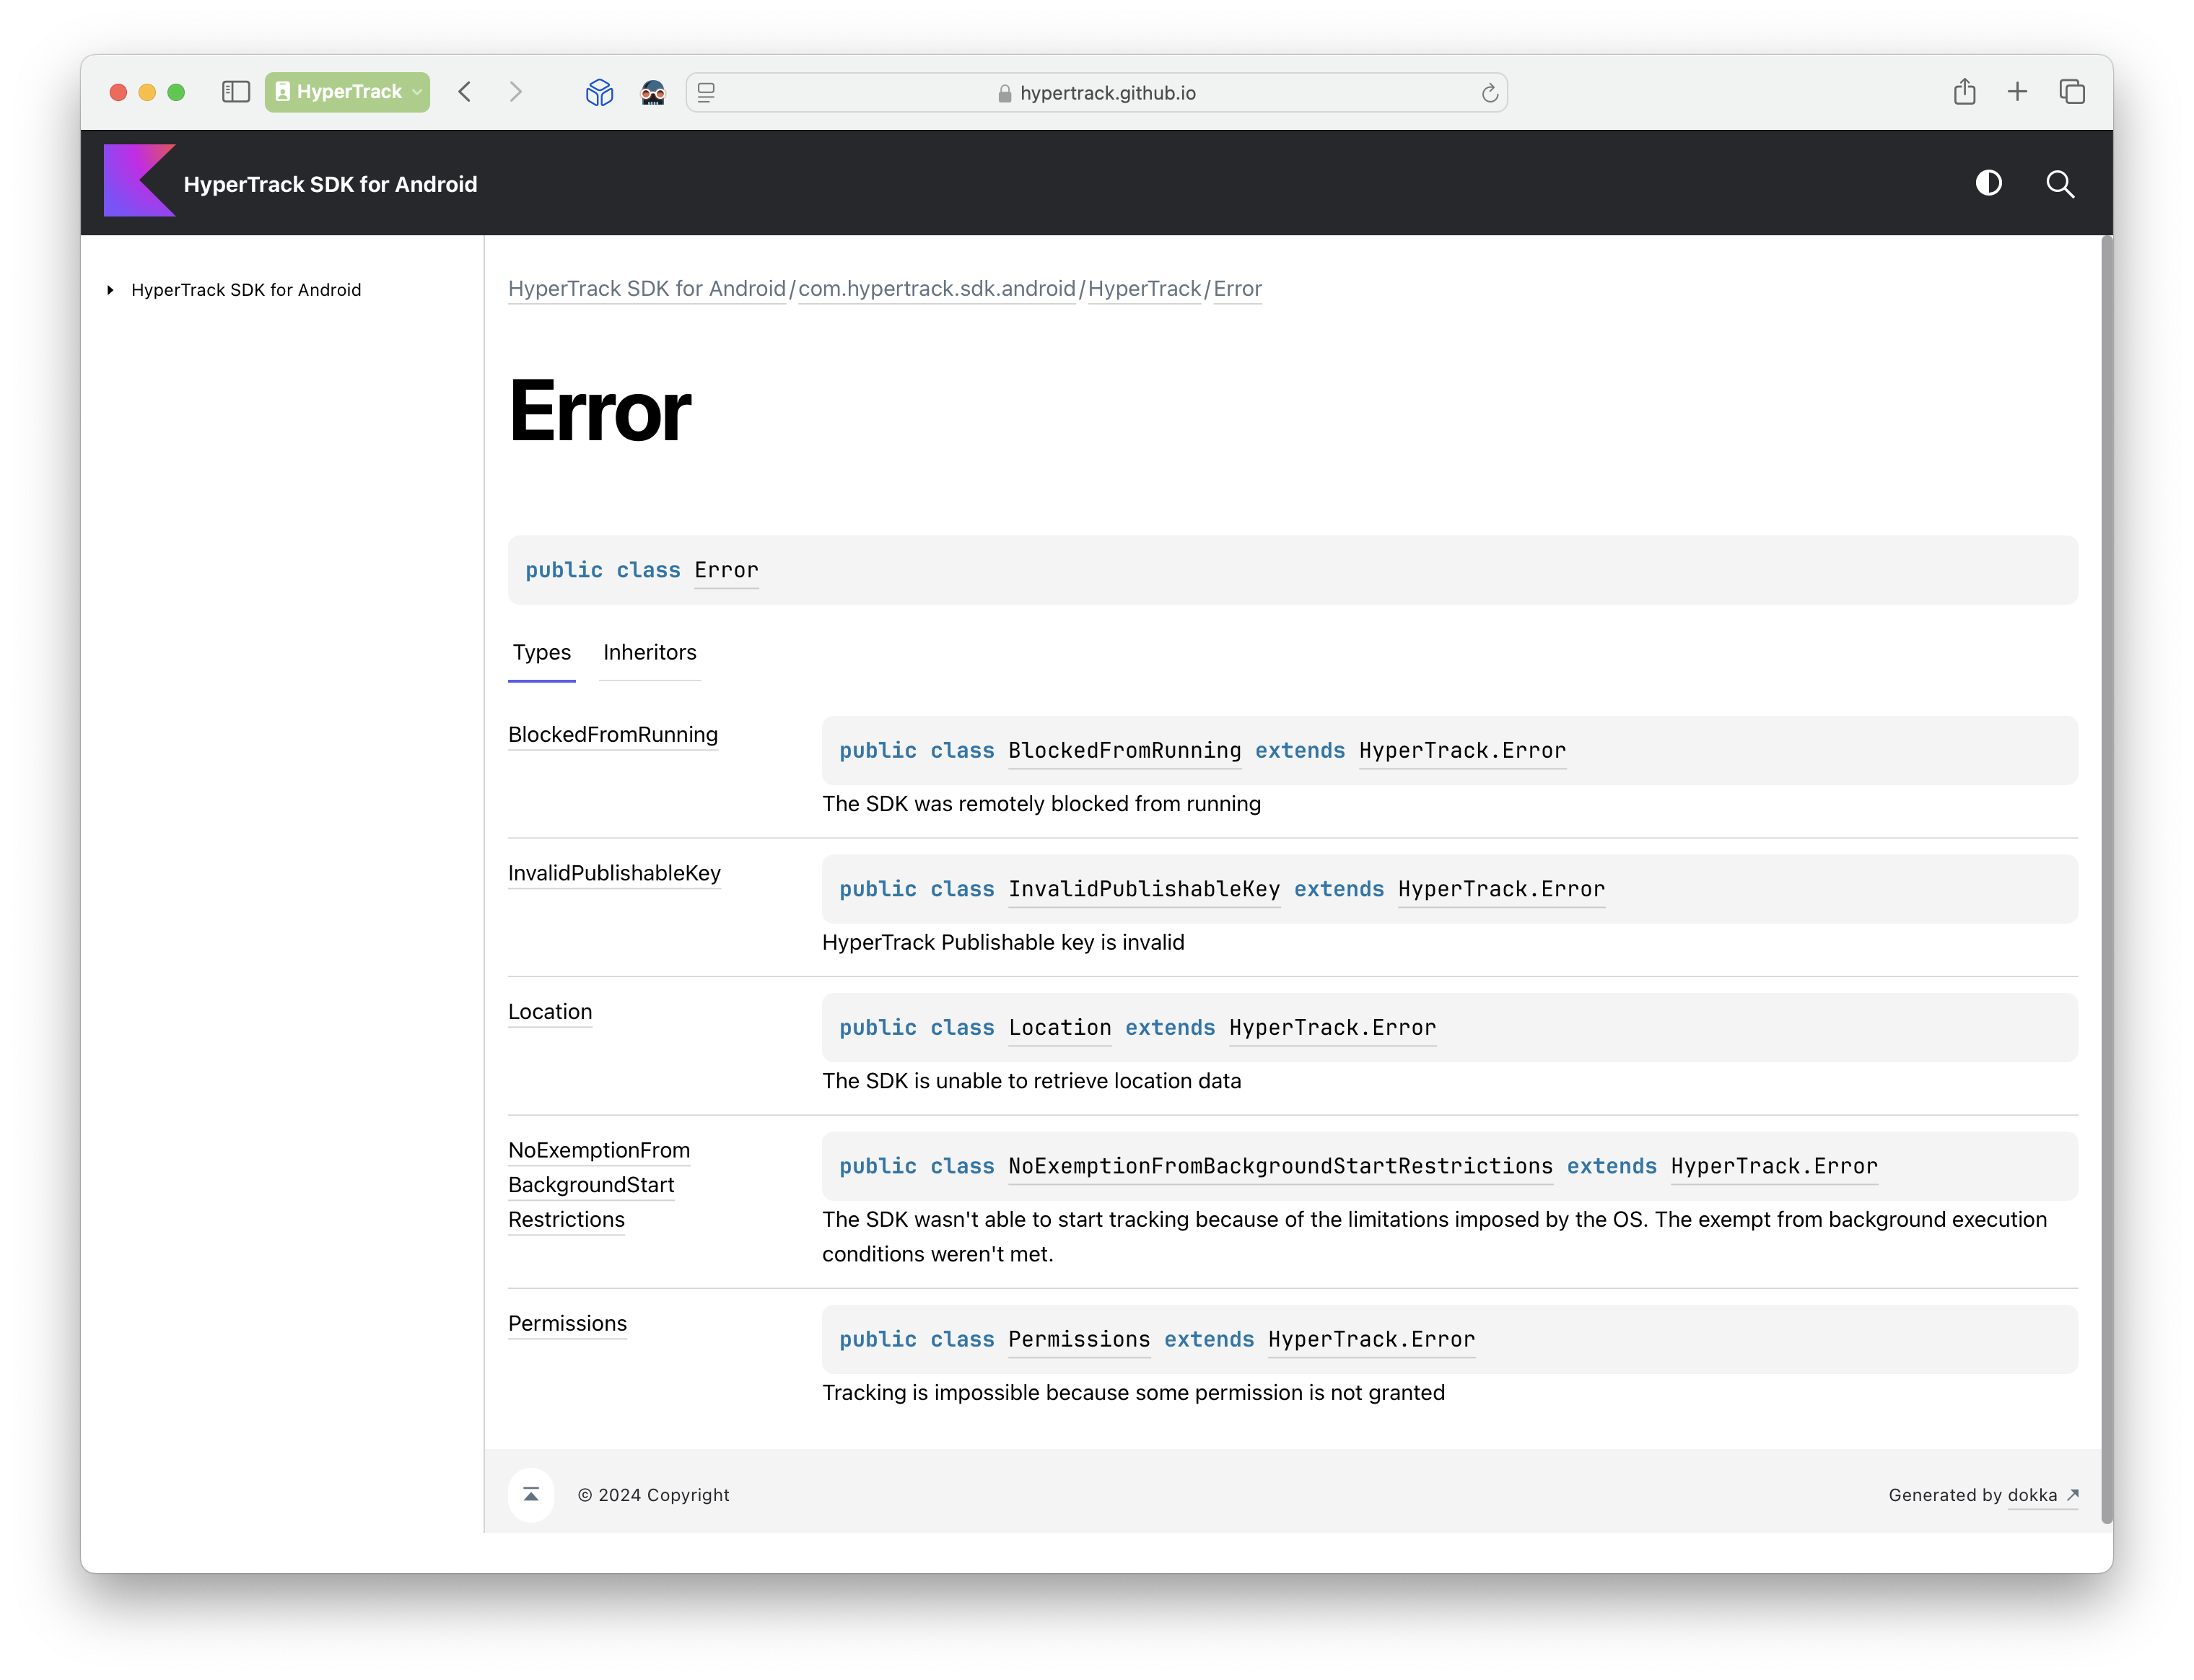The image size is (2194, 1680).
Task: Select HyperTrack SDK for Android in sidebar
Action: [246, 290]
